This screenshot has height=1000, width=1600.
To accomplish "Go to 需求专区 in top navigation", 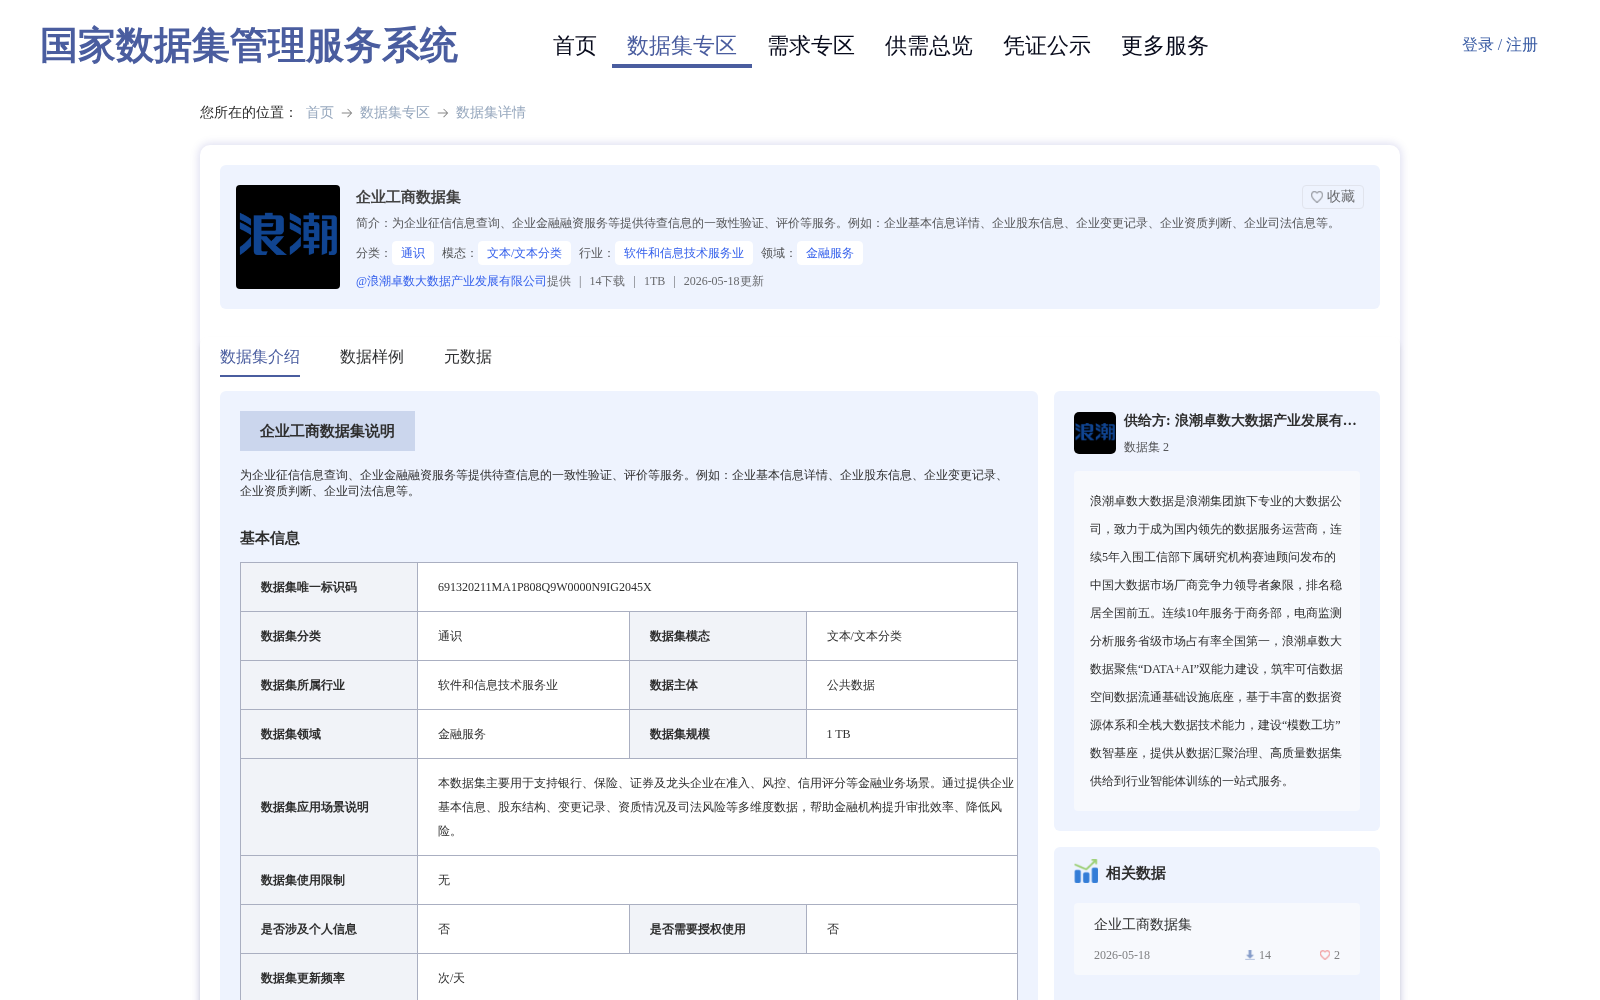I will (811, 46).
